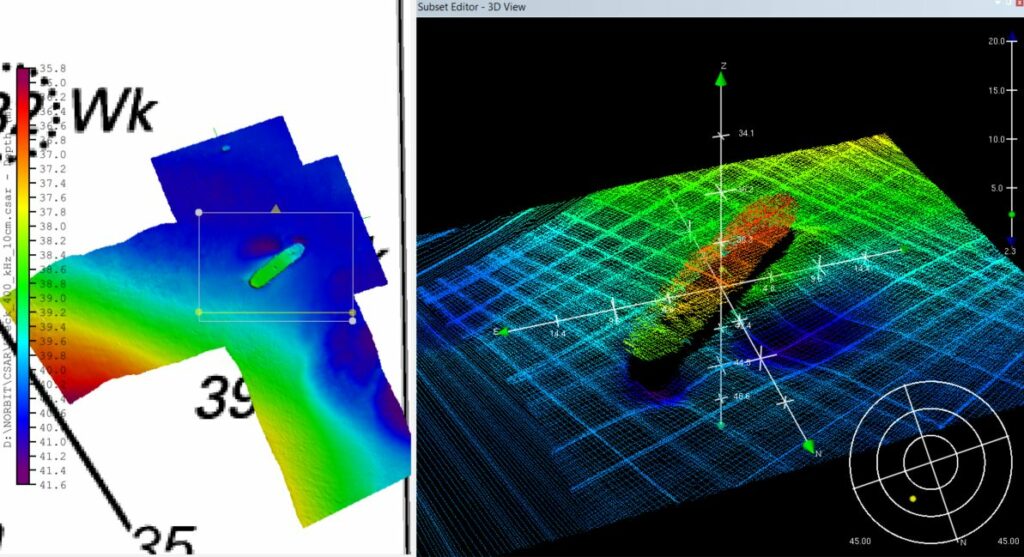Image resolution: width=1024 pixels, height=557 pixels.
Task: Click the small feature above the subset box
Action: click(226, 148)
